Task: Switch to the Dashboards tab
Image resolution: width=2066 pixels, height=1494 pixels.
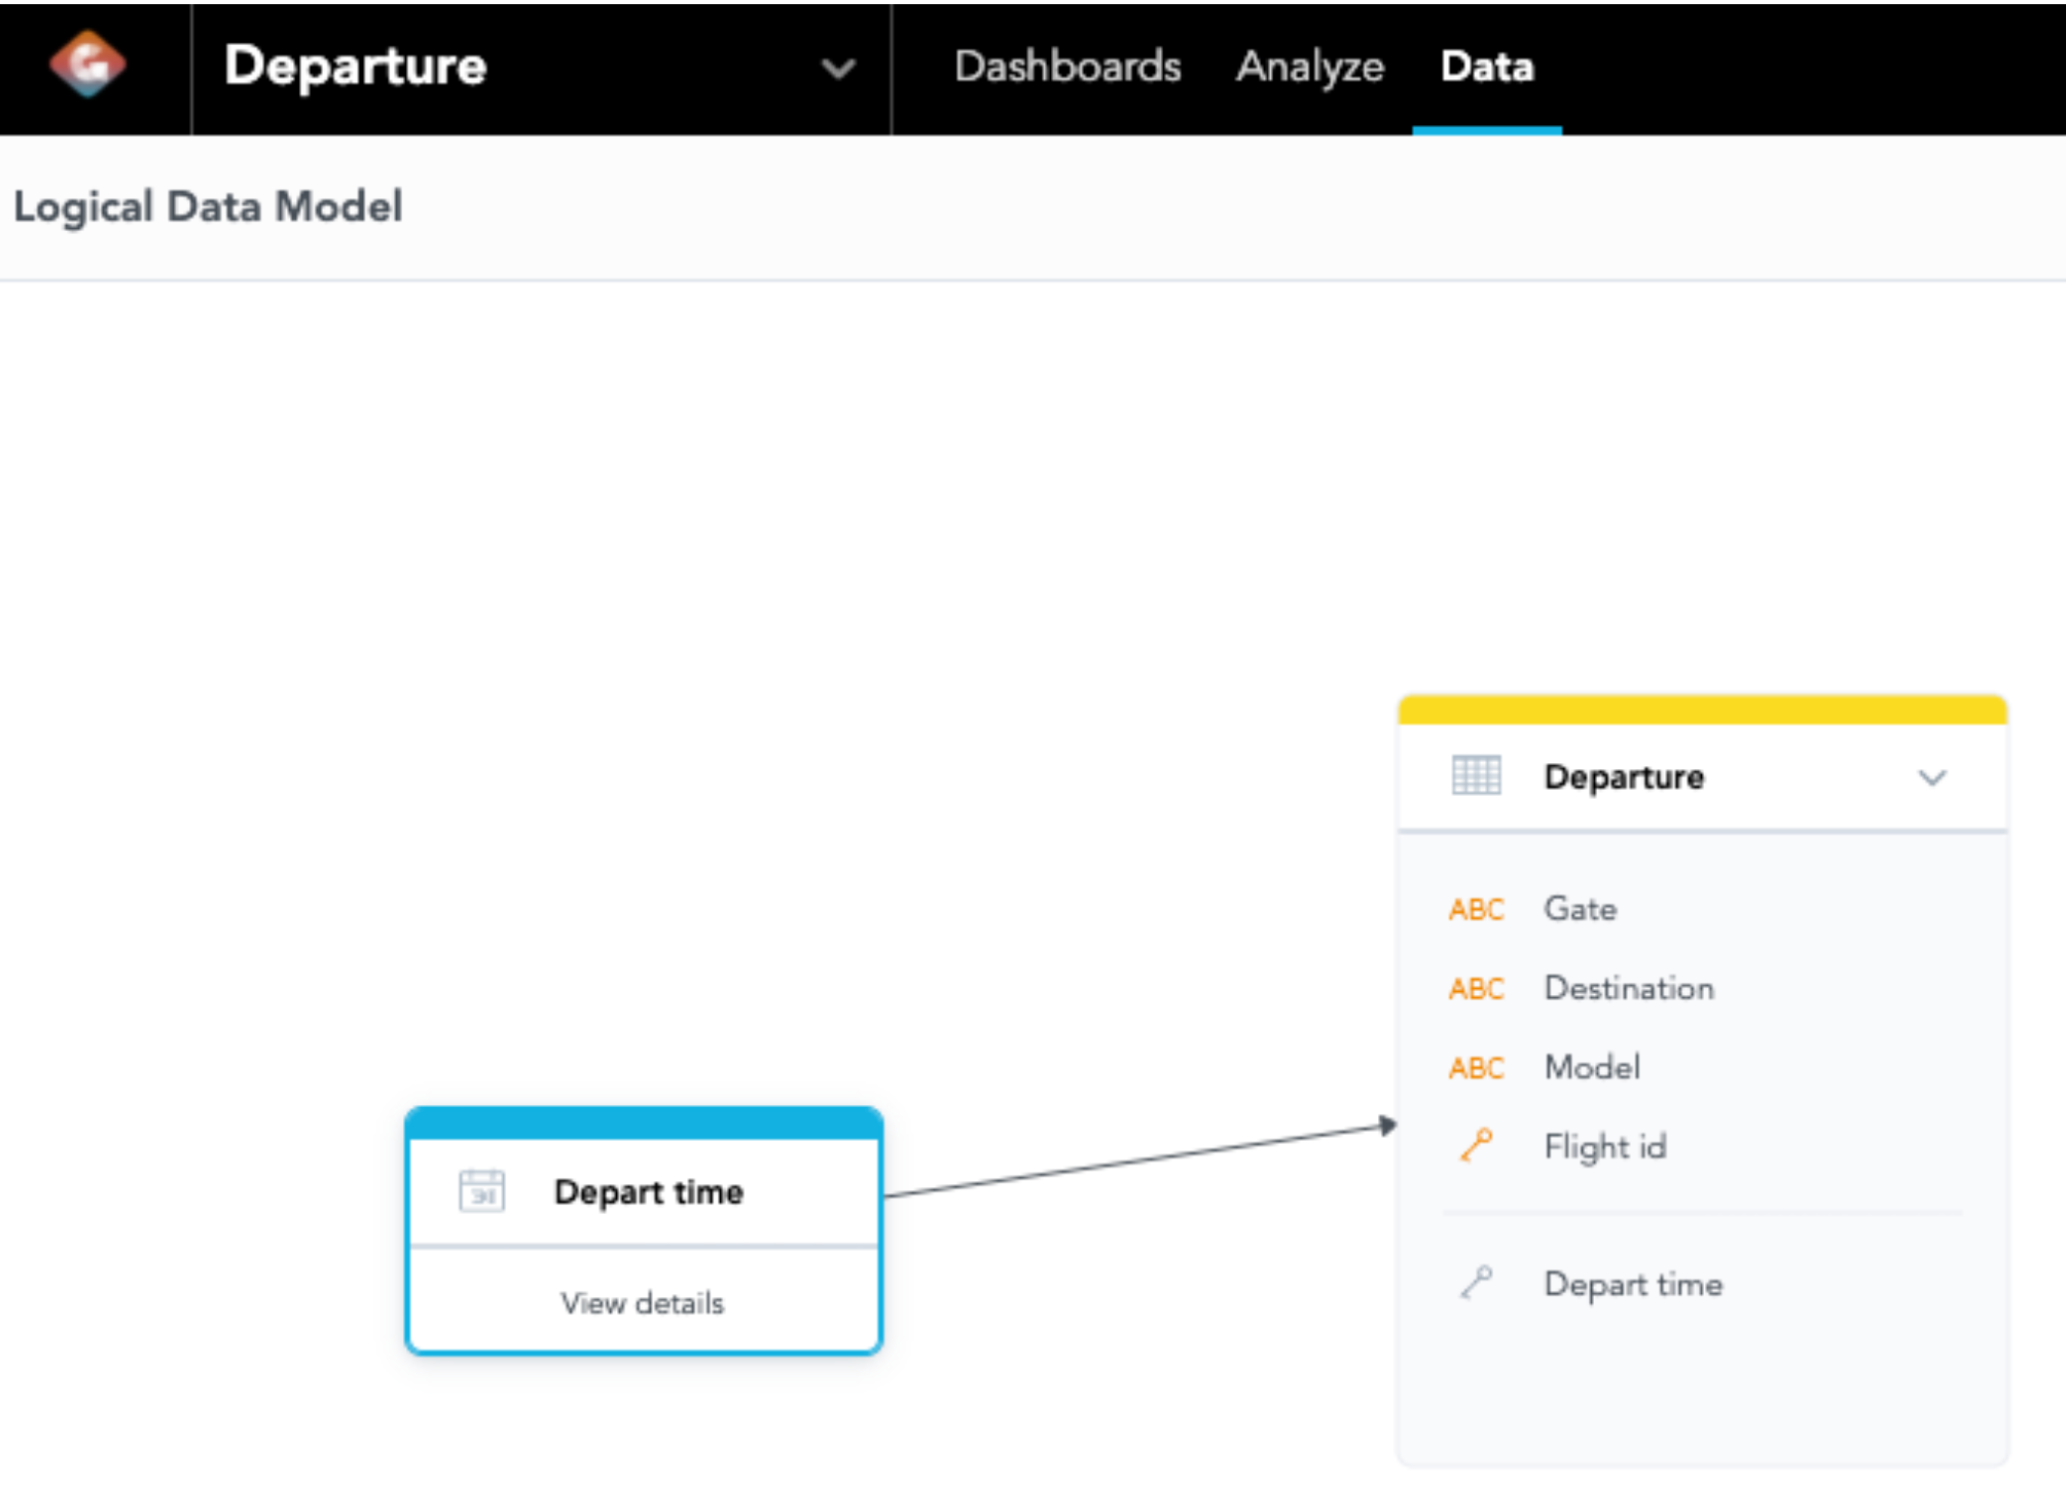Action: [x=1068, y=66]
